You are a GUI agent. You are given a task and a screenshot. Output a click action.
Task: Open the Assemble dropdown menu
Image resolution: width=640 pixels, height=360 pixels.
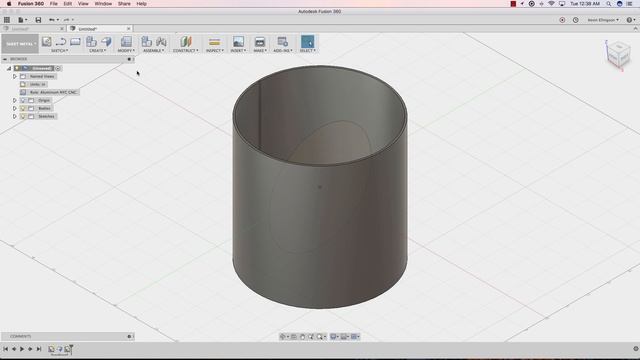coord(154,51)
